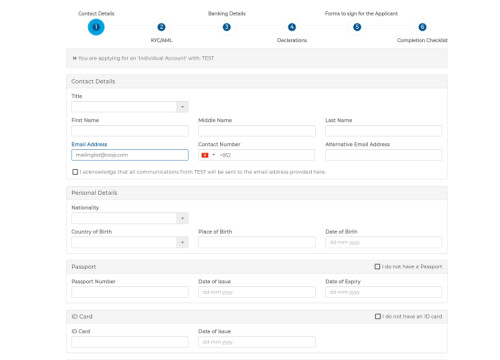This screenshot has width=500, height=360.
Task: Check 'I do not have an ID card'
Action: [x=378, y=316]
